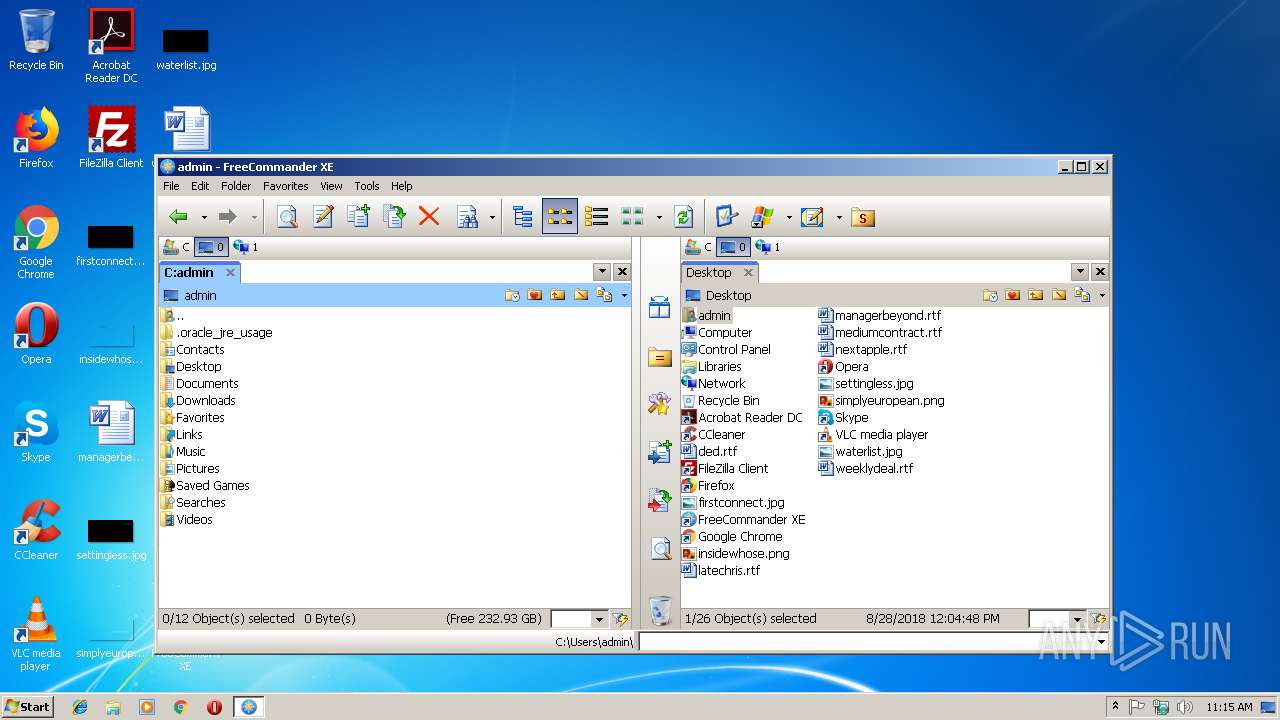Open favorites heart icon in right panel header

[x=1013, y=295]
